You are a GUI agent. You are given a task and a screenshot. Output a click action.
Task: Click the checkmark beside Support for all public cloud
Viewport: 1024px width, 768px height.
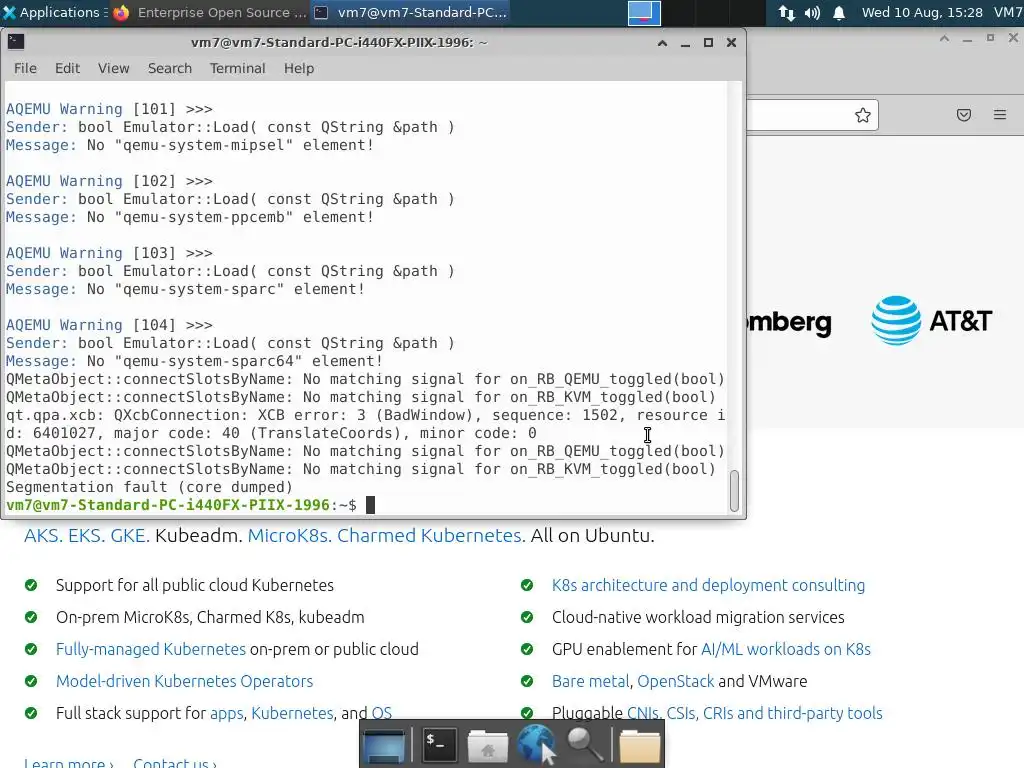coord(31,585)
